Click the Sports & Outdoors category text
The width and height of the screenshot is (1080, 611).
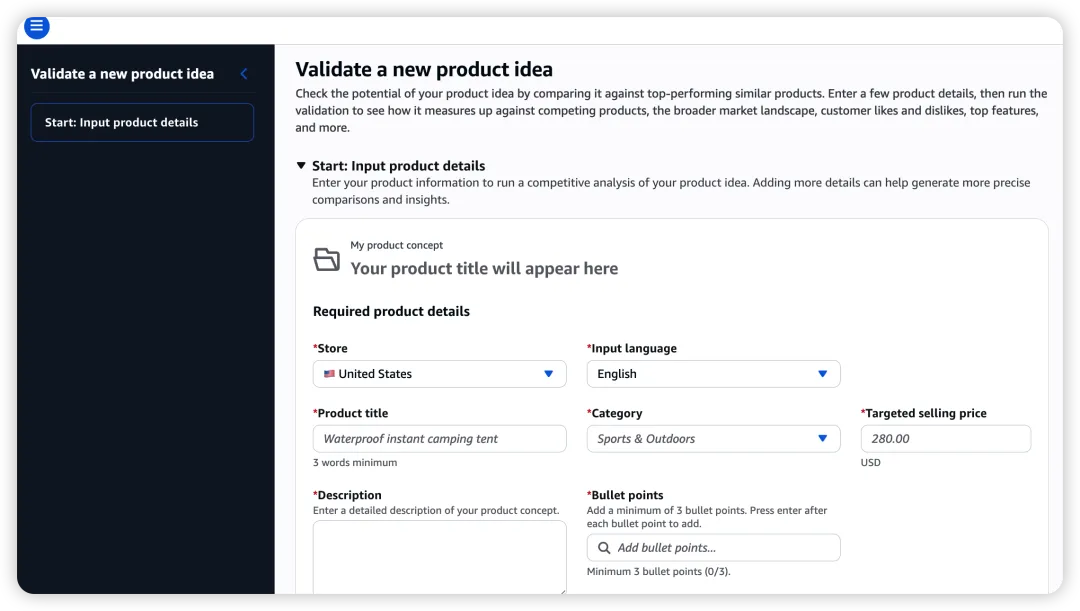coord(646,439)
